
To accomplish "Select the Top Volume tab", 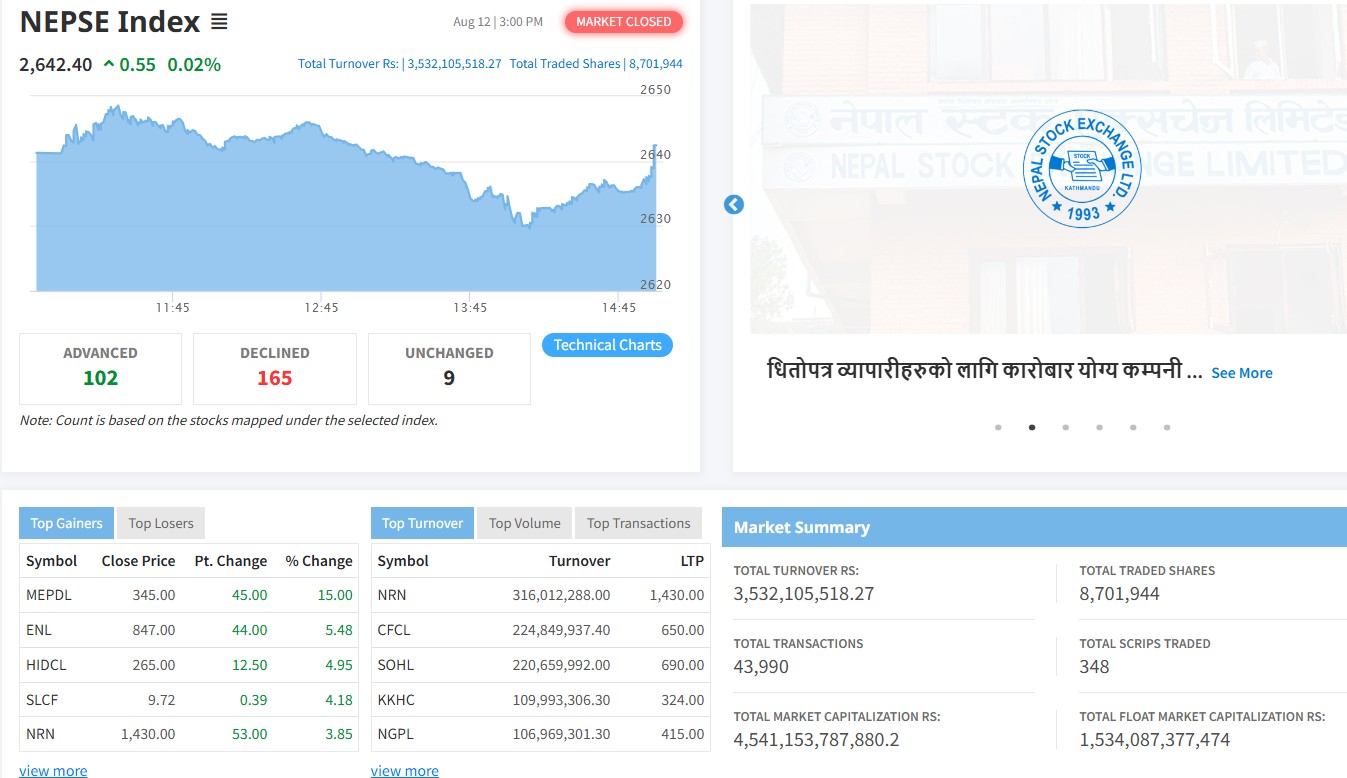I will coord(525,523).
